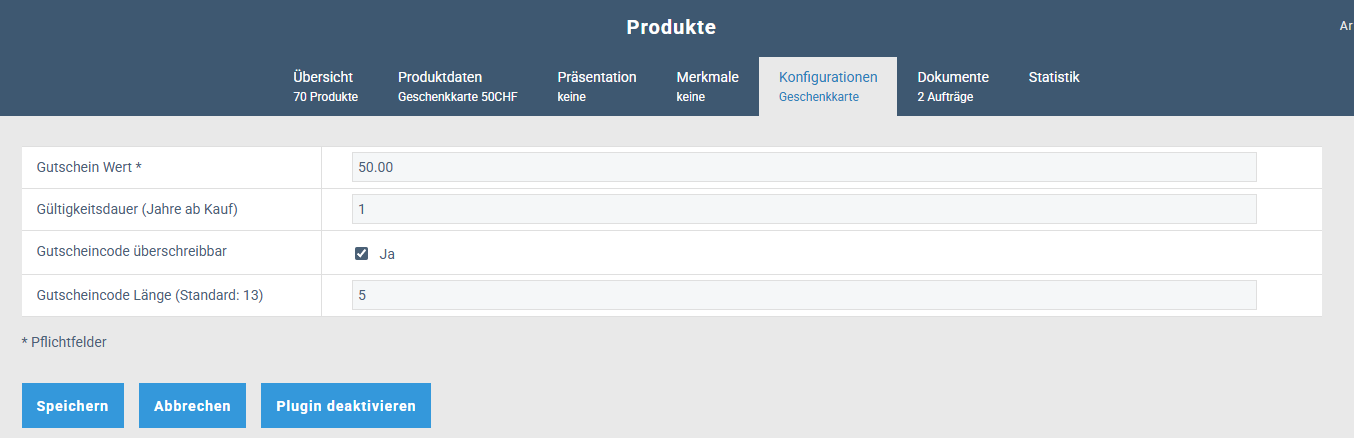This screenshot has width=1354, height=438.
Task: Click the Plugin deaktivieren button
Action: [345, 406]
